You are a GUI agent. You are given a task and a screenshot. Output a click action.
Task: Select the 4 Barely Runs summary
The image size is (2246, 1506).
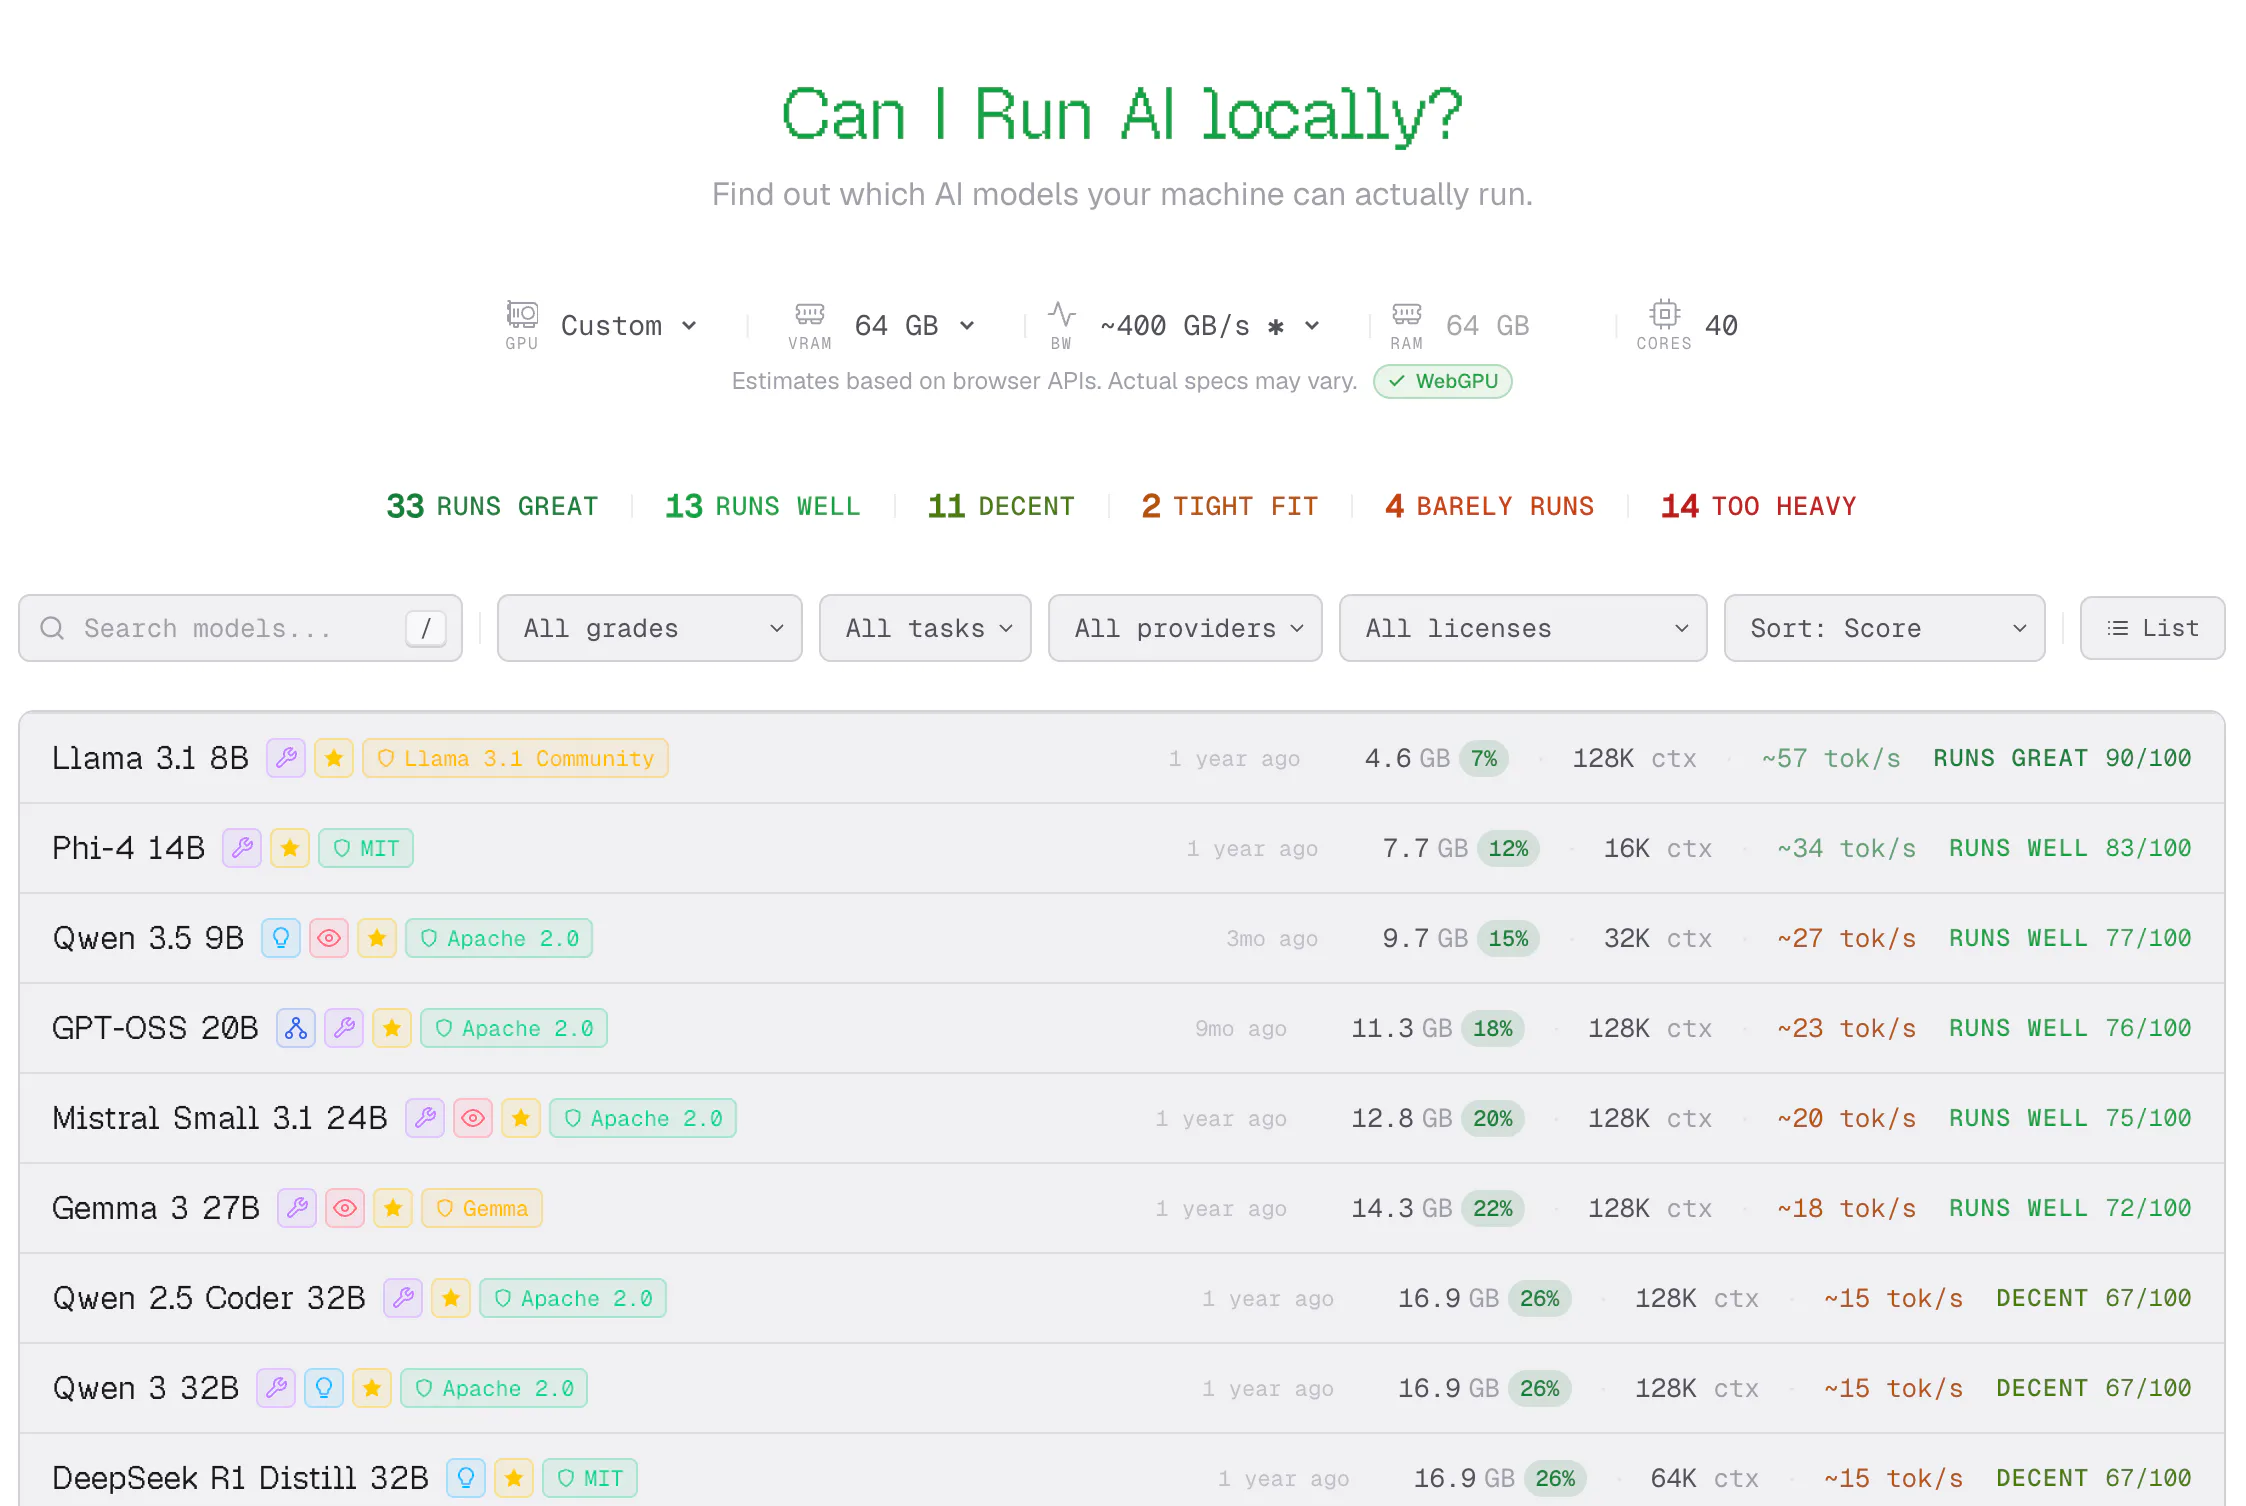pos(1489,506)
